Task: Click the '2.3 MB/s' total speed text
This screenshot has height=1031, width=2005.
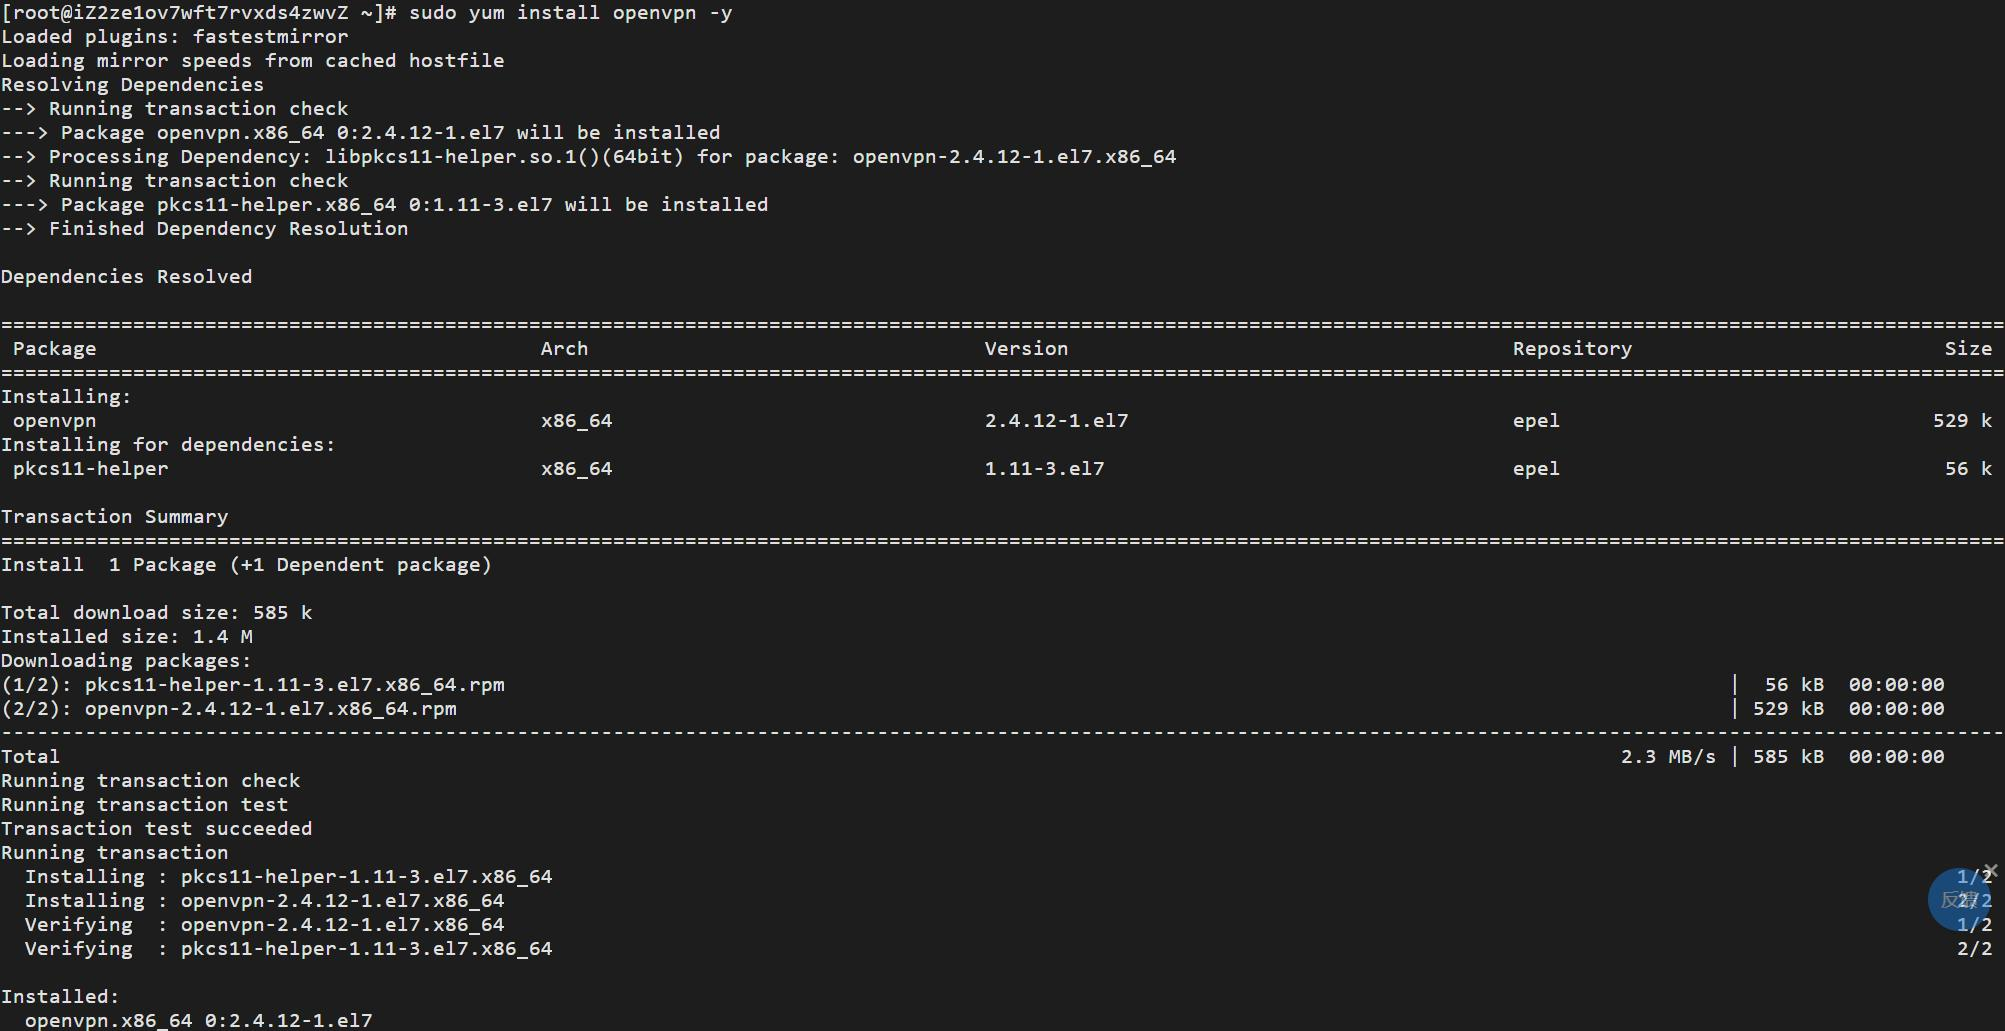Action: 1668,757
